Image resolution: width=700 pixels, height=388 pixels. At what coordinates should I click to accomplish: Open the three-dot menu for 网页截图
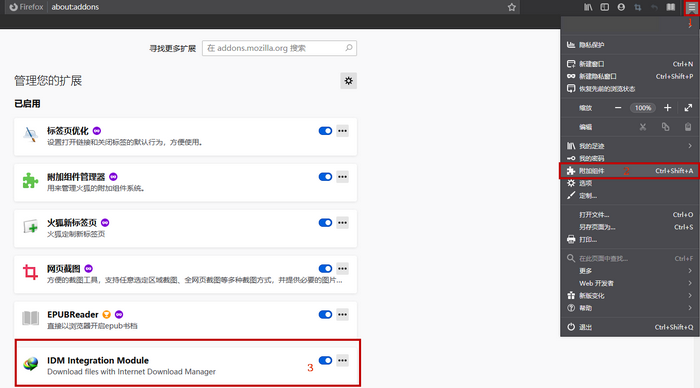coord(342,268)
